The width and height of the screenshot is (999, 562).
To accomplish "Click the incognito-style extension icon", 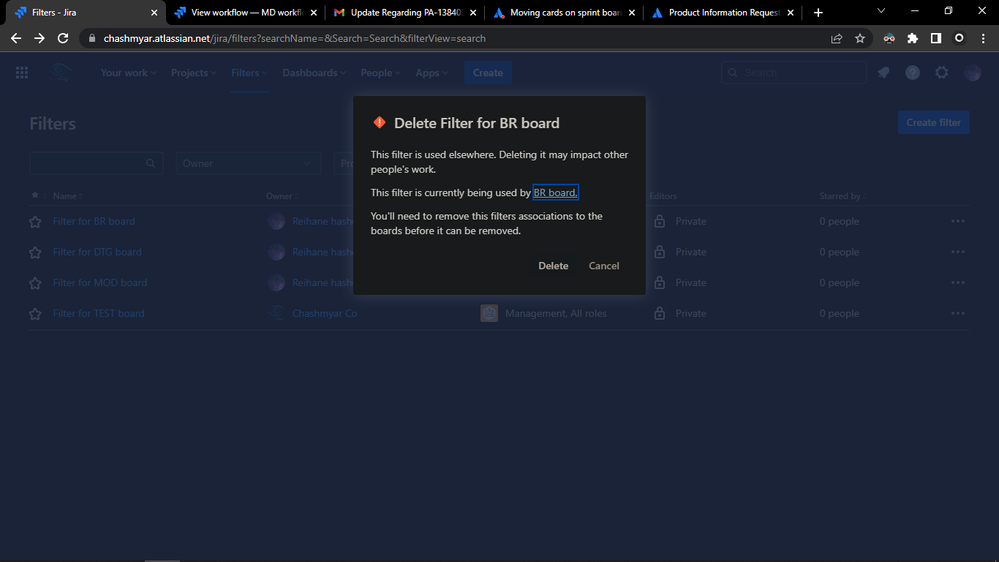I will [x=889, y=38].
